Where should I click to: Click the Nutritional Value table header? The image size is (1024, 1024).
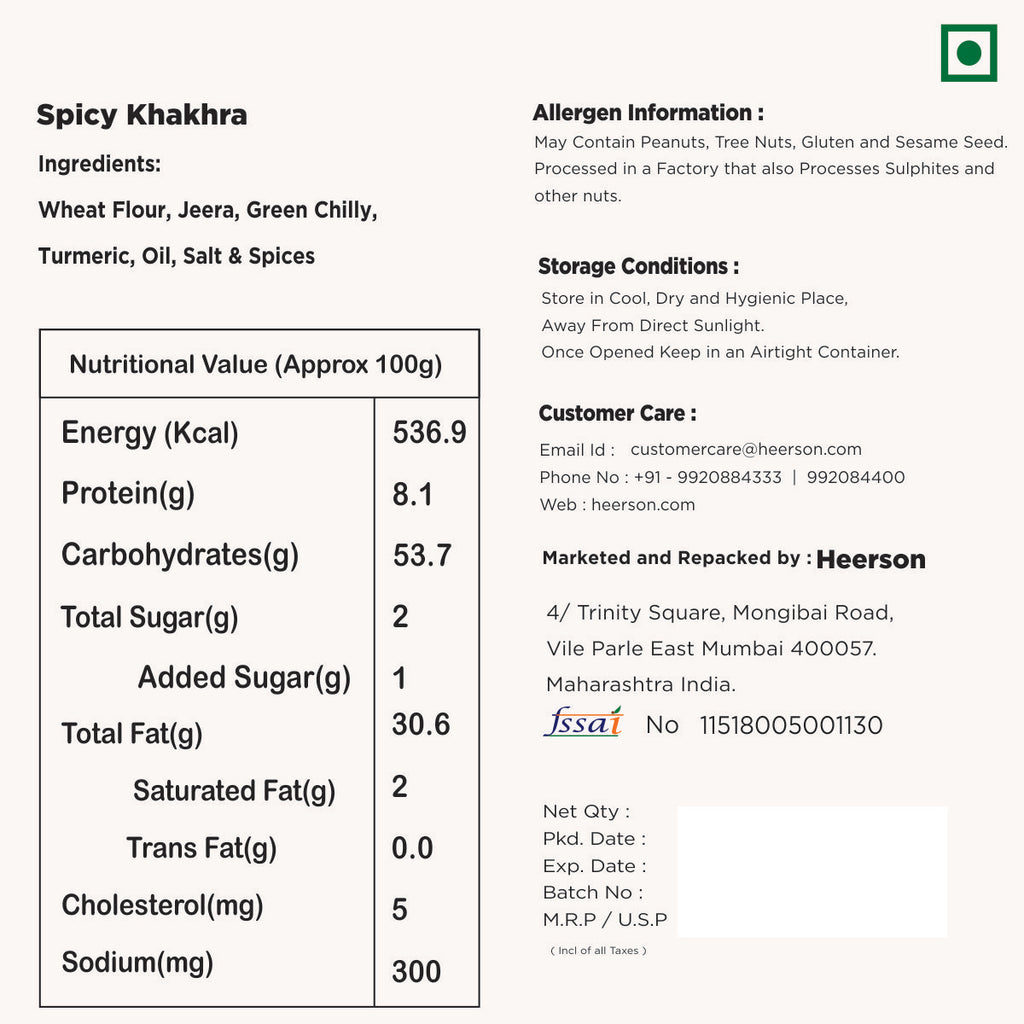[256, 364]
